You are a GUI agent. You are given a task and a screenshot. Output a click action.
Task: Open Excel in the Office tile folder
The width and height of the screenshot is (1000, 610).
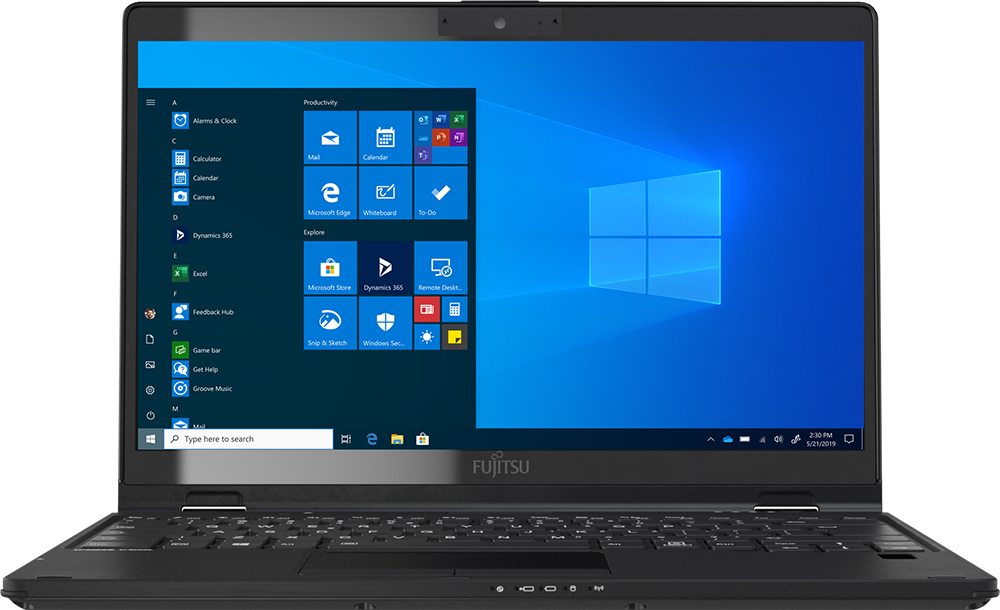(x=458, y=119)
